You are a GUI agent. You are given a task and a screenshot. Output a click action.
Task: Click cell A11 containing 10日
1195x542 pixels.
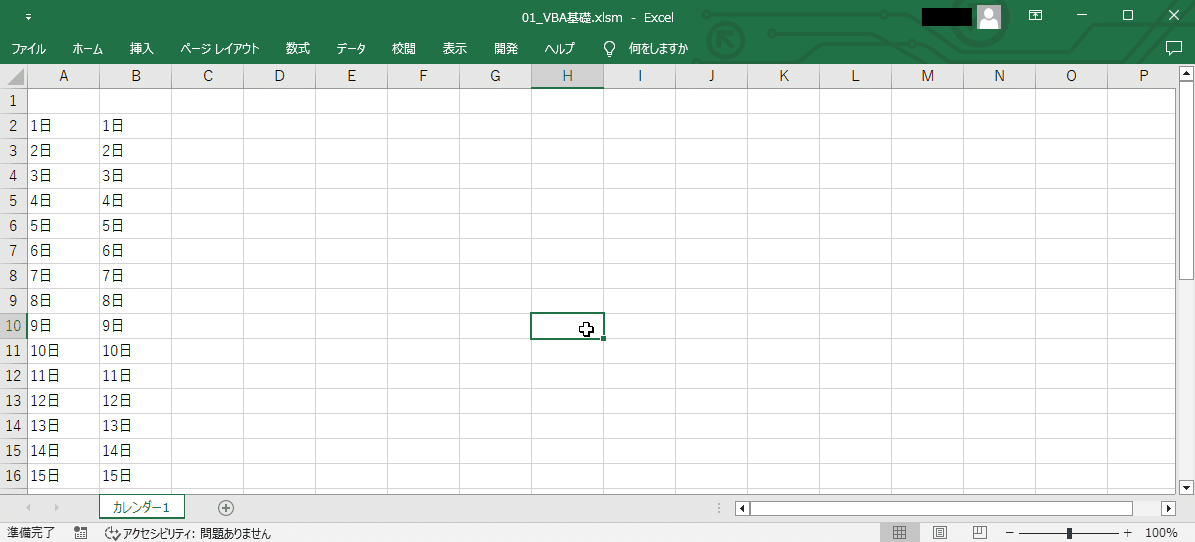[x=64, y=351]
